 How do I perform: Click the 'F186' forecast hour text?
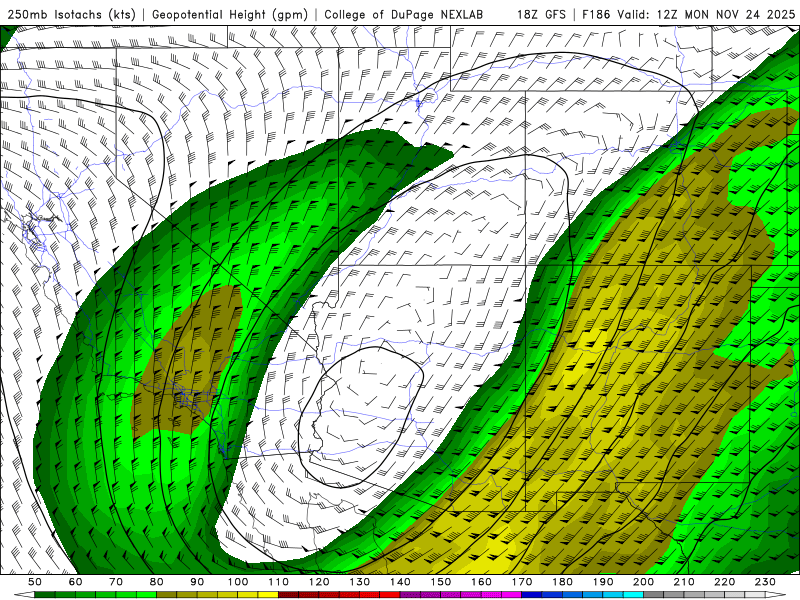tap(596, 15)
